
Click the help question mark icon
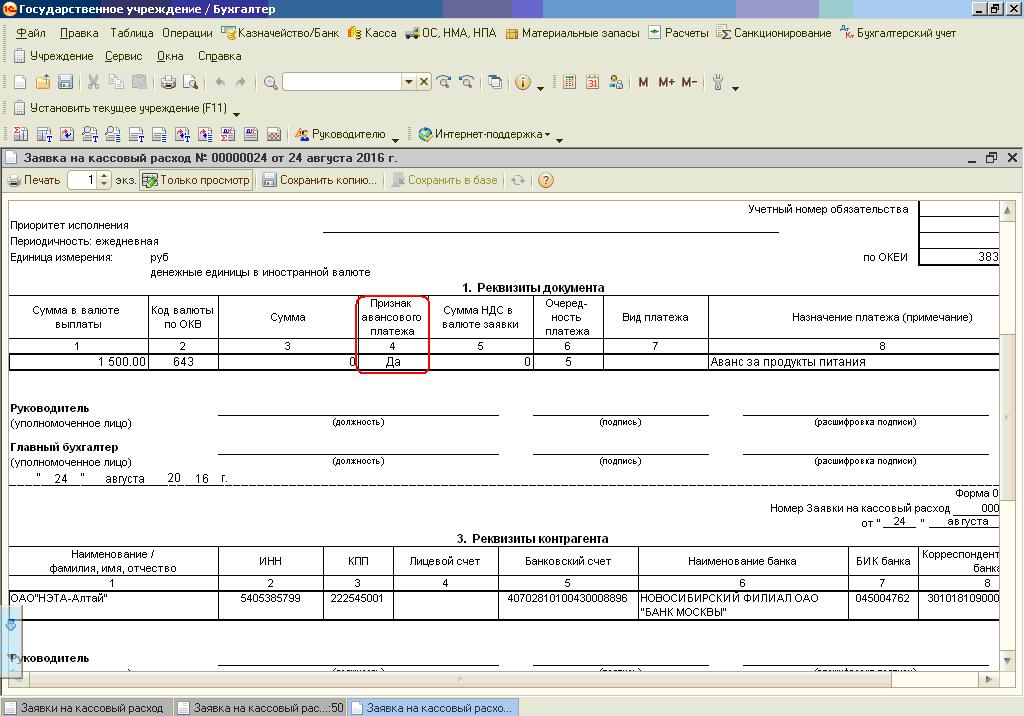click(x=546, y=181)
